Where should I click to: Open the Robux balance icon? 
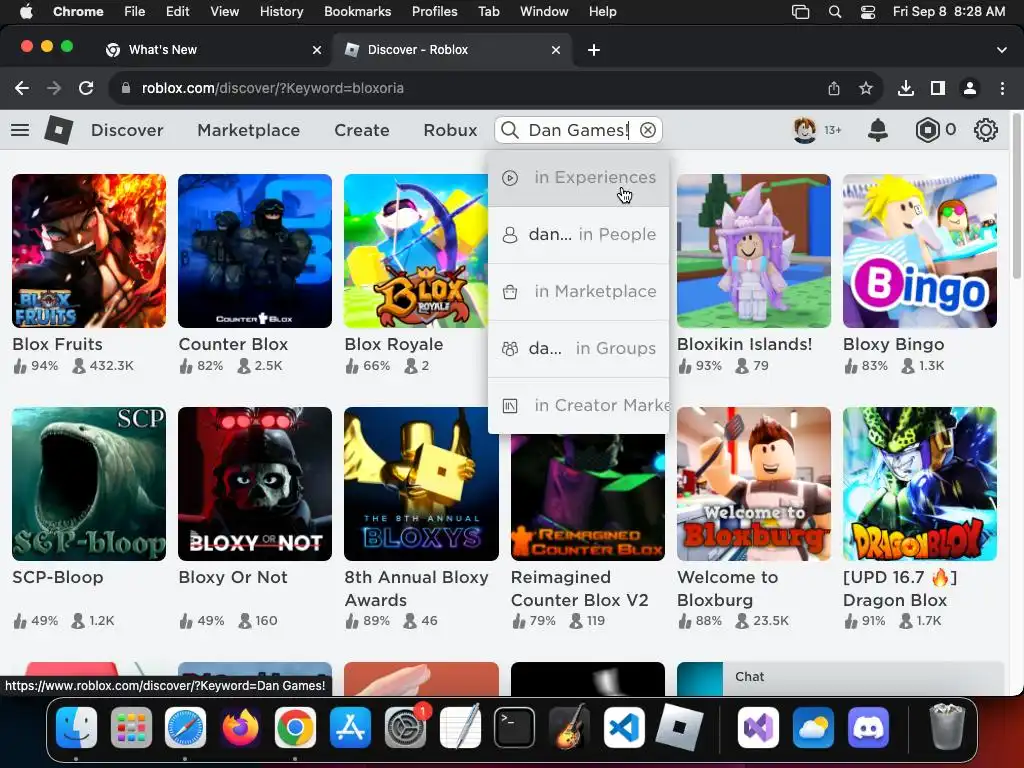click(927, 130)
